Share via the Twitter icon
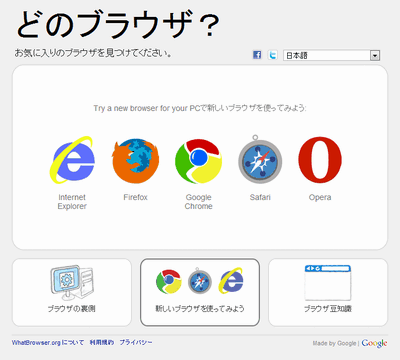This screenshot has width=400, height=360. coord(273,55)
